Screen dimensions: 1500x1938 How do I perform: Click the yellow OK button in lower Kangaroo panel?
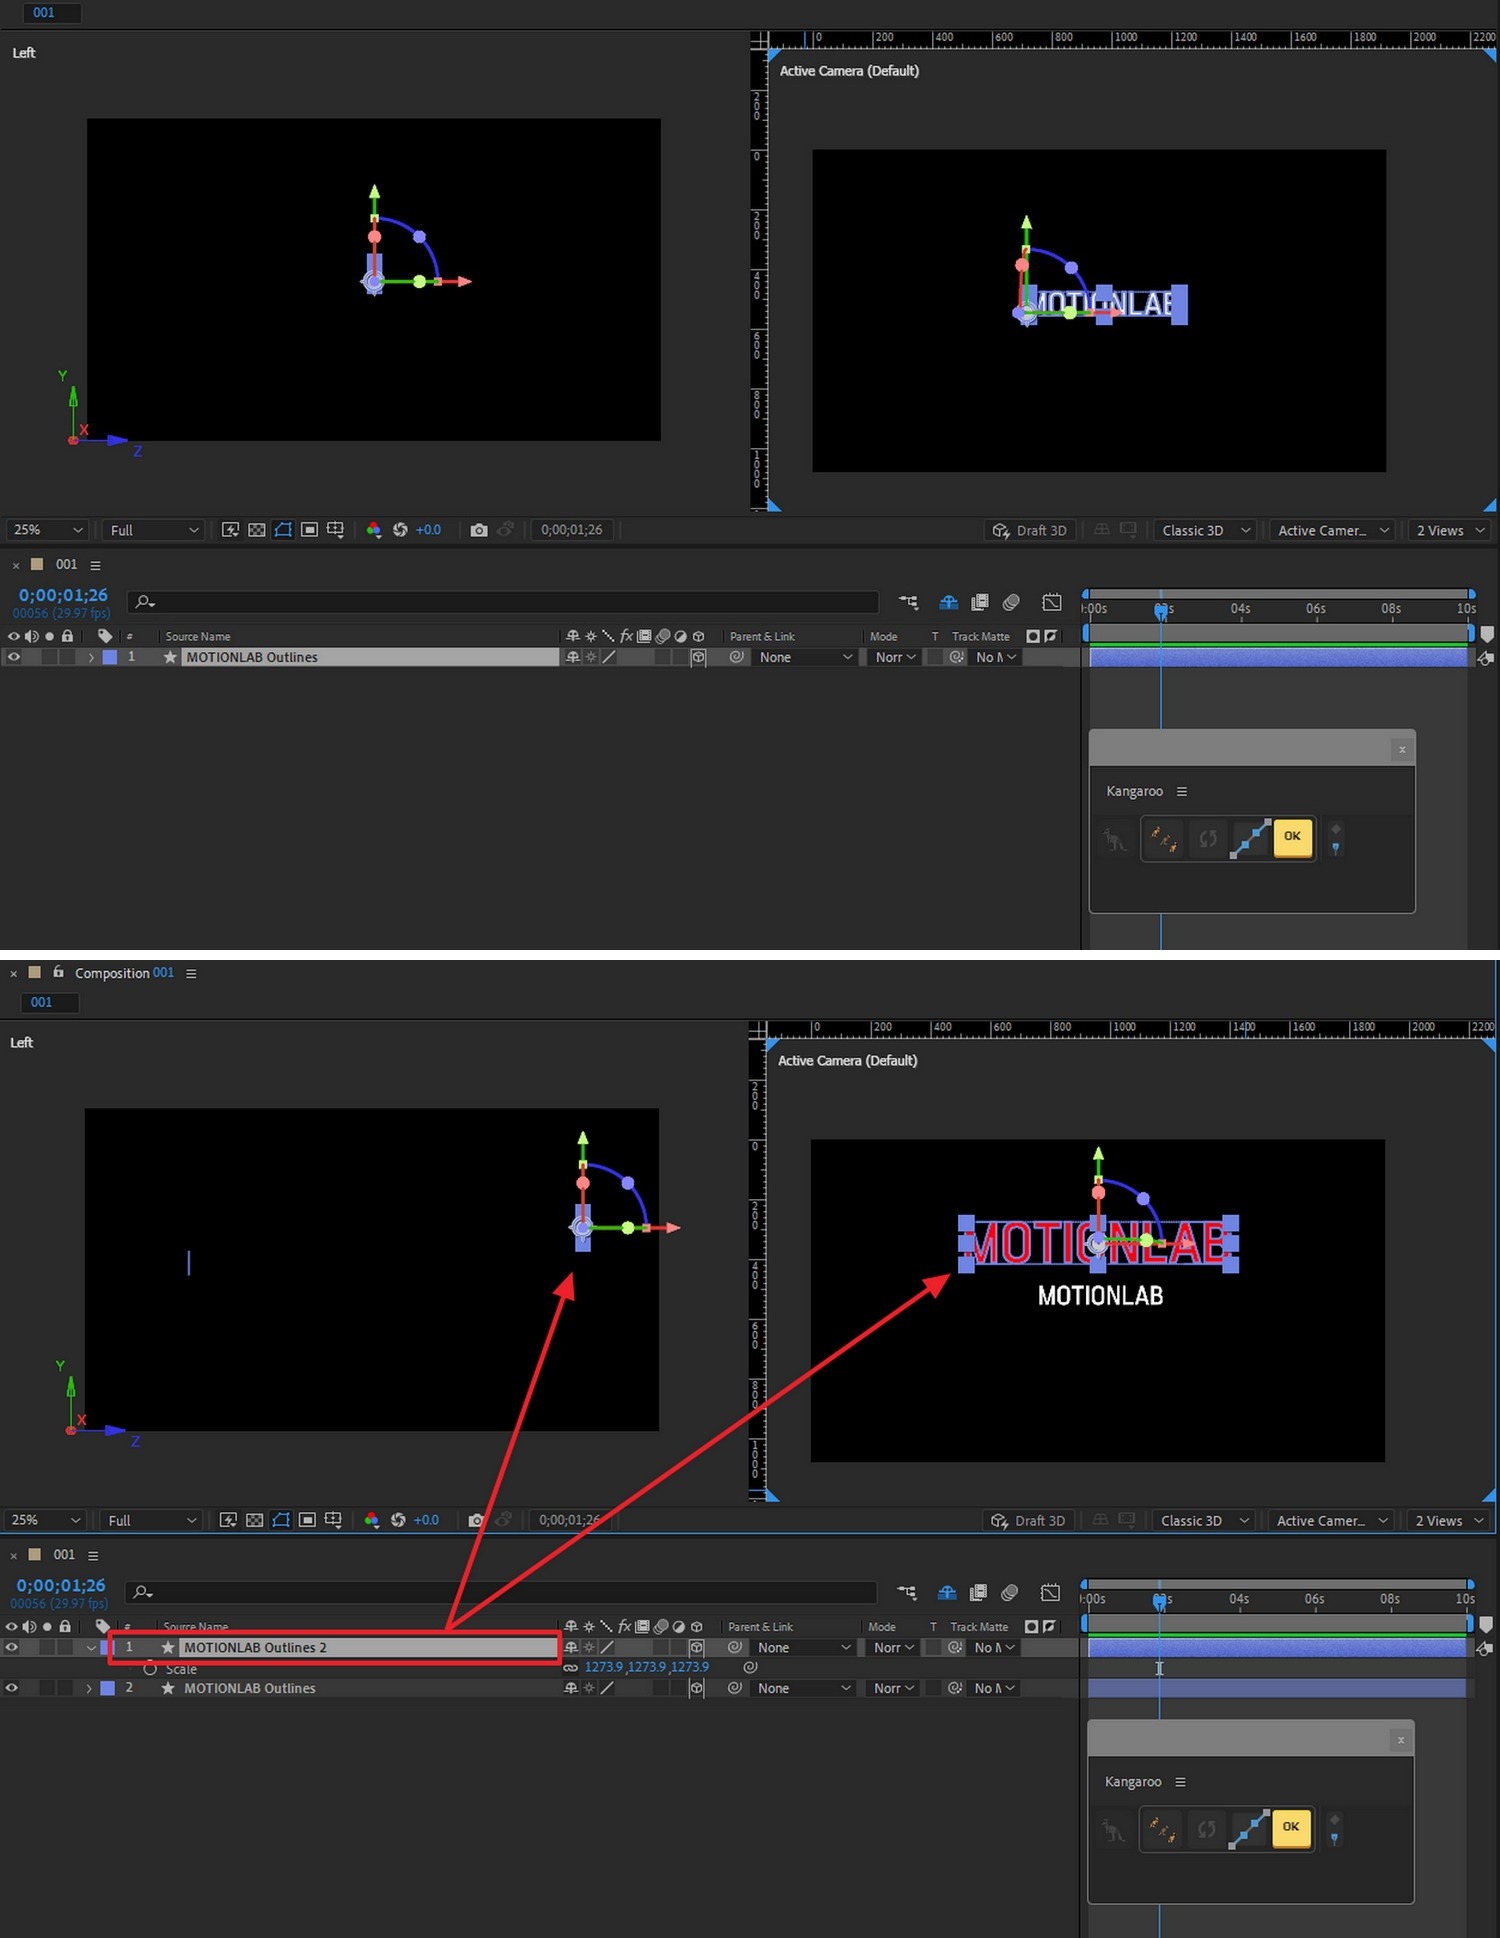(1291, 1827)
